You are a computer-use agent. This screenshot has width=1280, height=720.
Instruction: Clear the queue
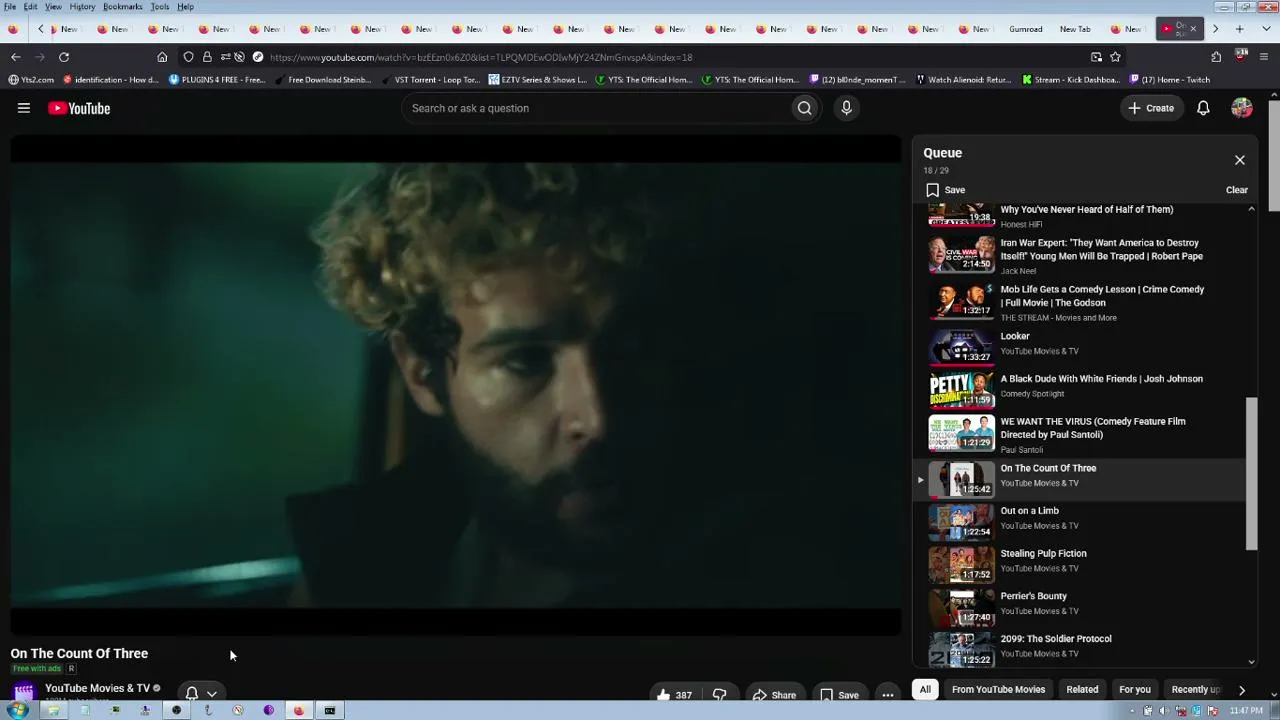coord(1237,190)
